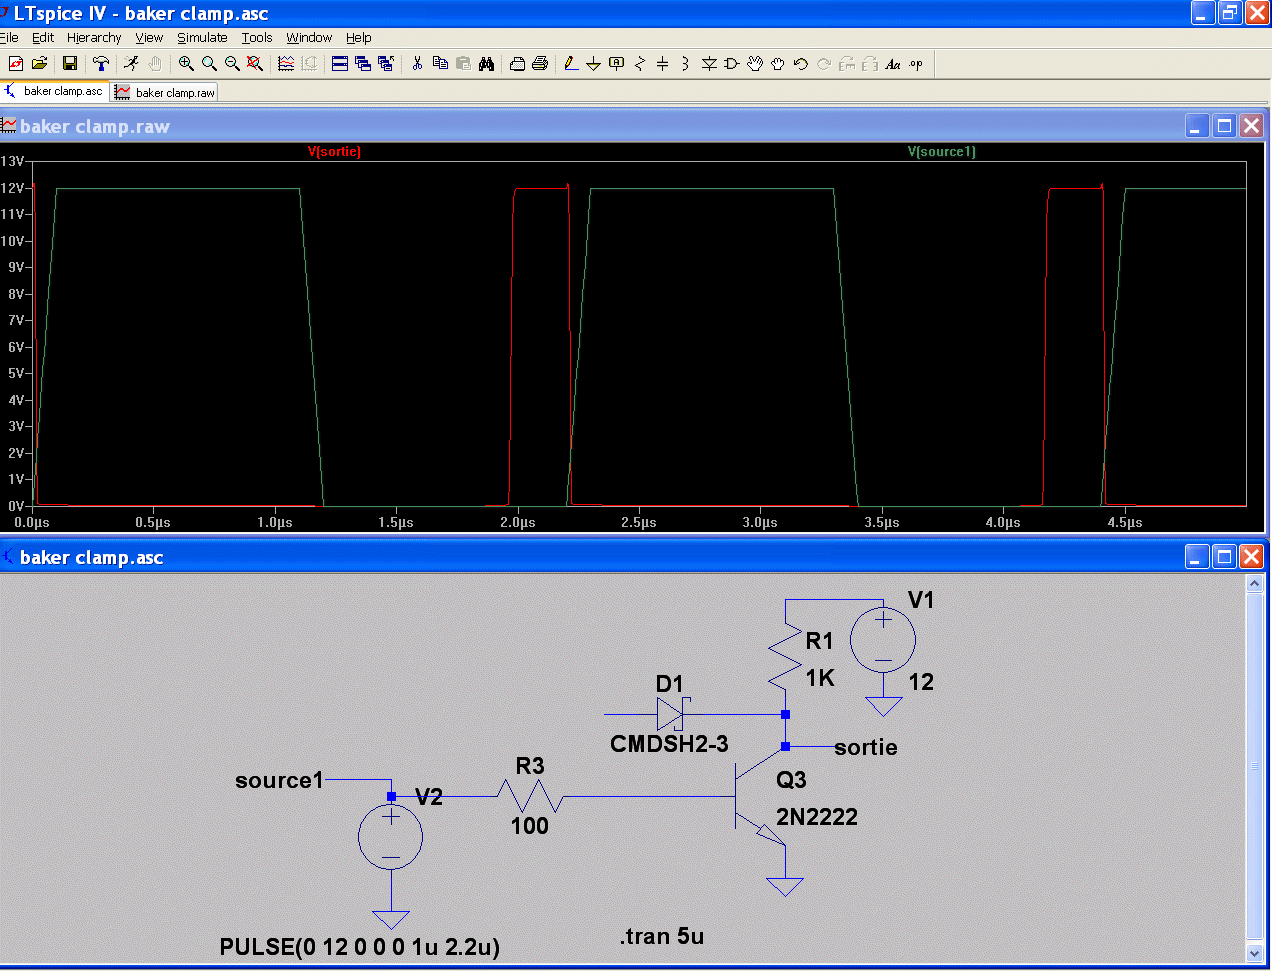1272x972 pixels.
Task: Open the Hierarchy menu
Action: (94, 38)
